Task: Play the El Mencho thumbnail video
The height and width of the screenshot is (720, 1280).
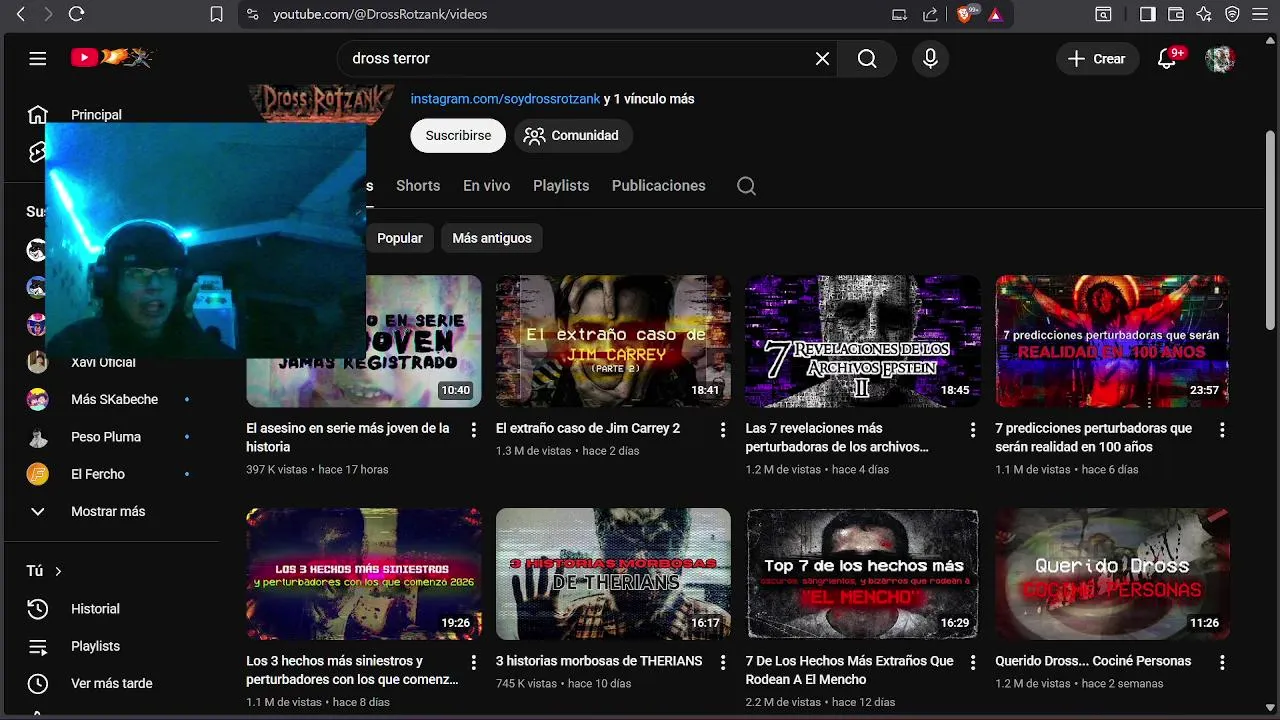Action: [x=863, y=574]
